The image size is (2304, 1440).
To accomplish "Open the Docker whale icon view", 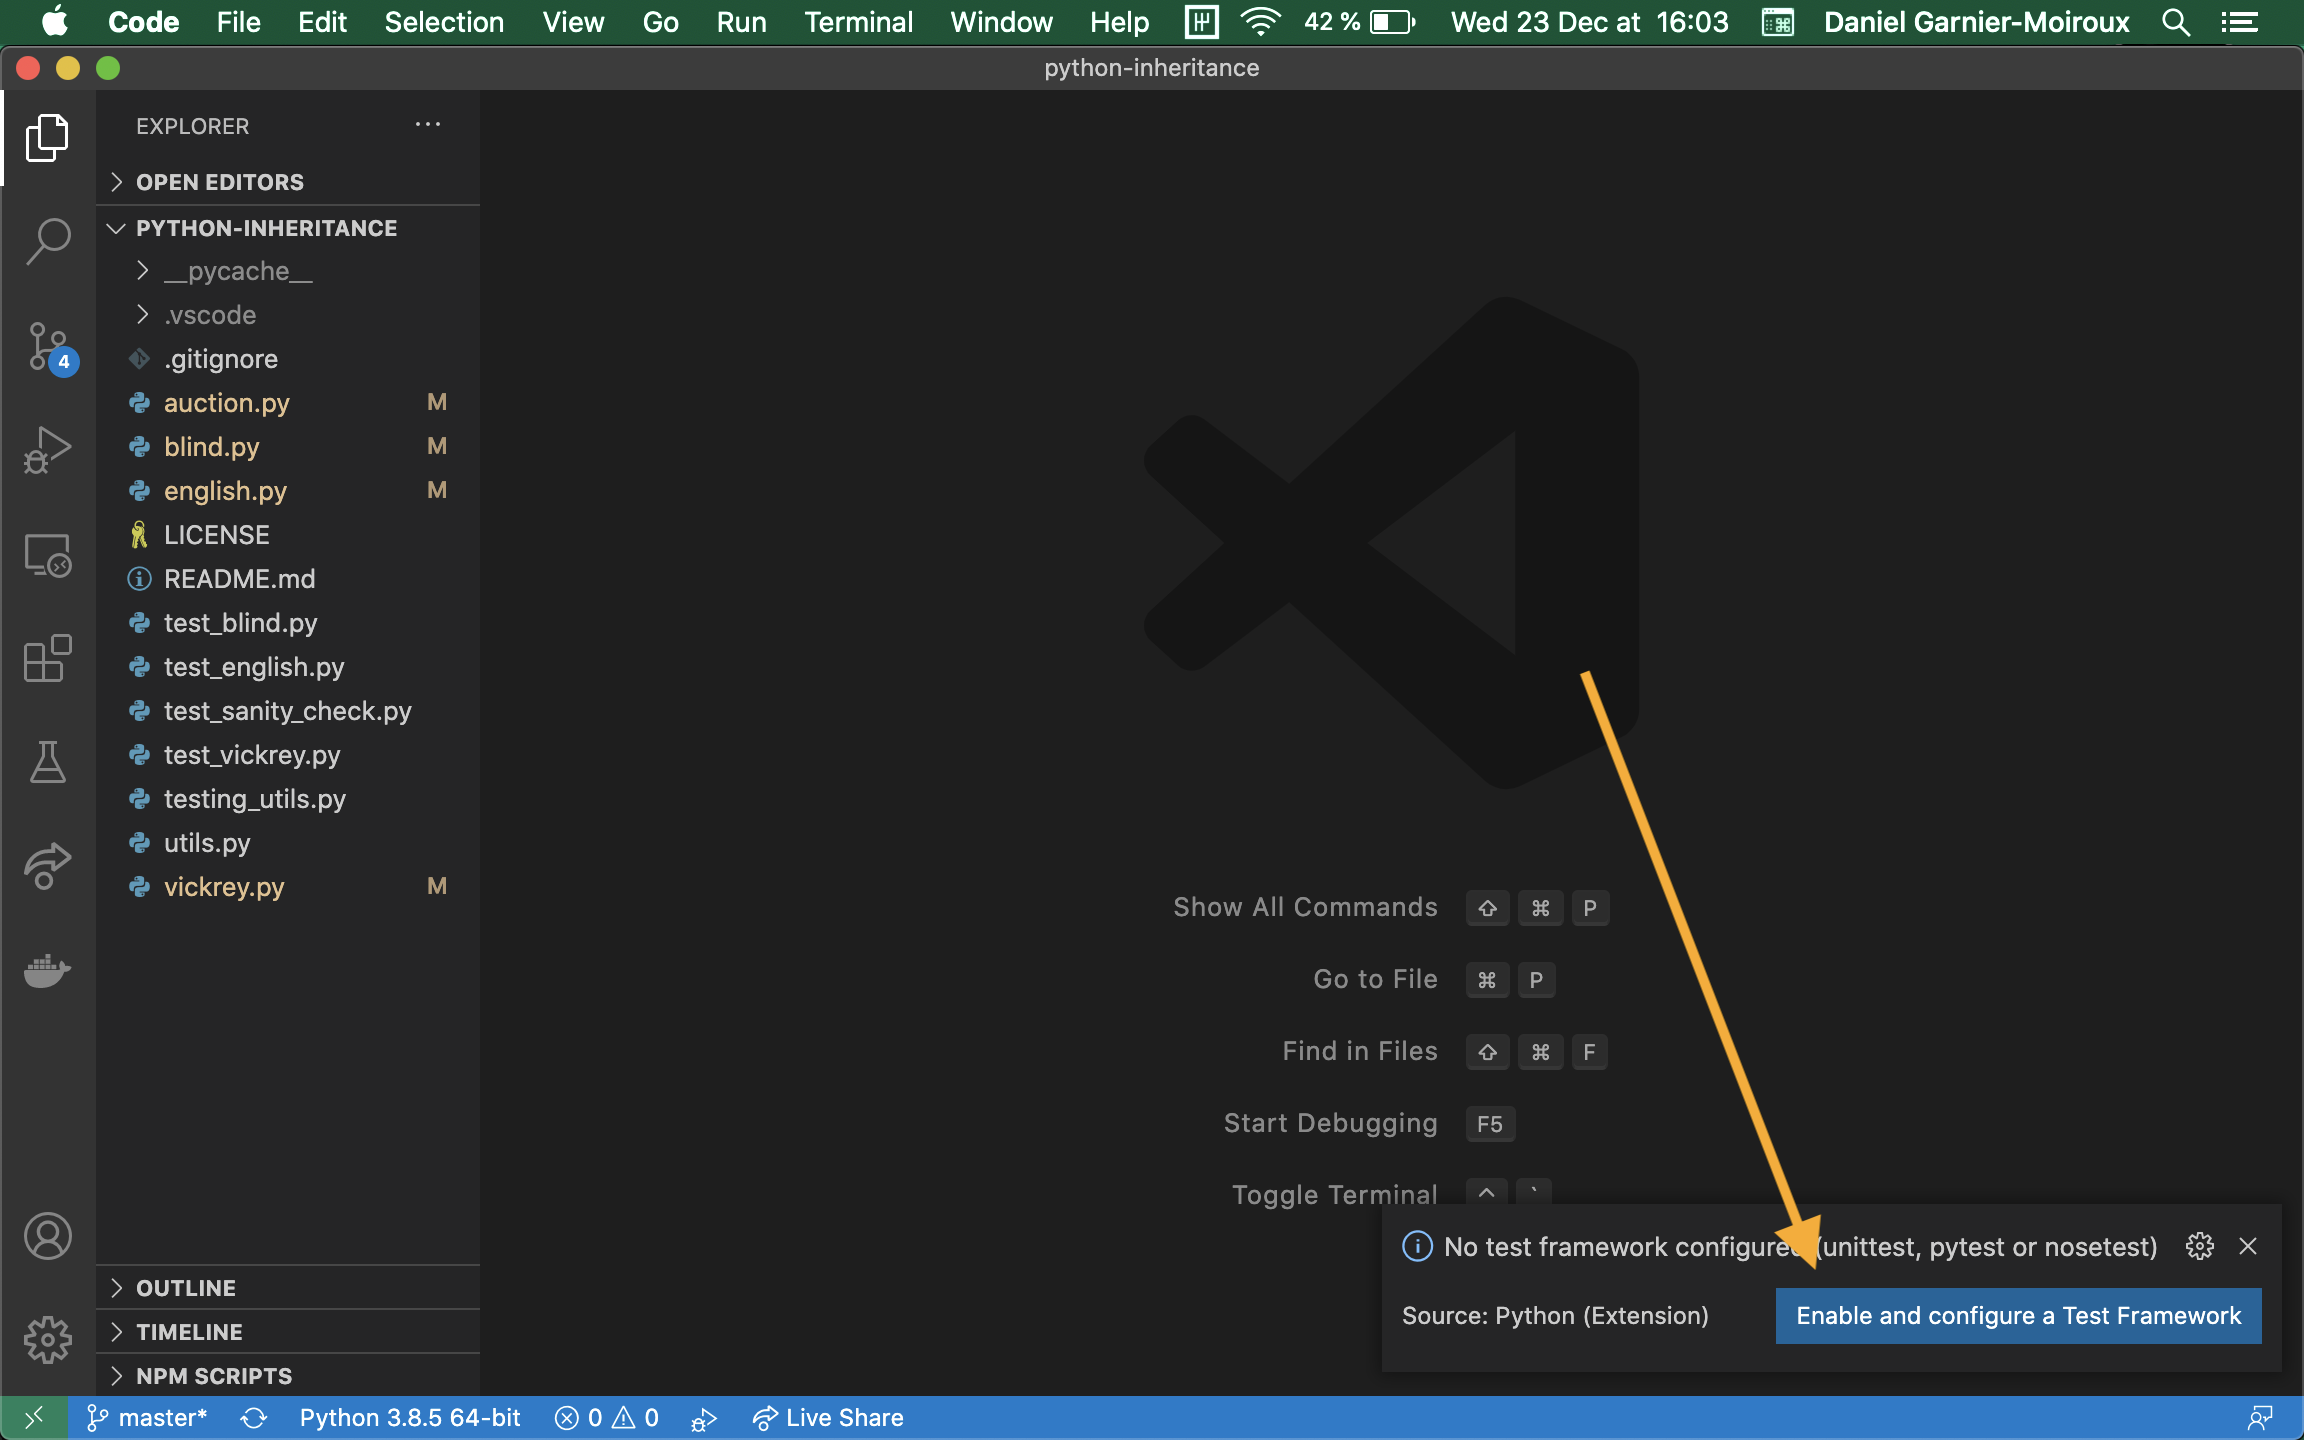I will pyautogui.click(x=47, y=969).
